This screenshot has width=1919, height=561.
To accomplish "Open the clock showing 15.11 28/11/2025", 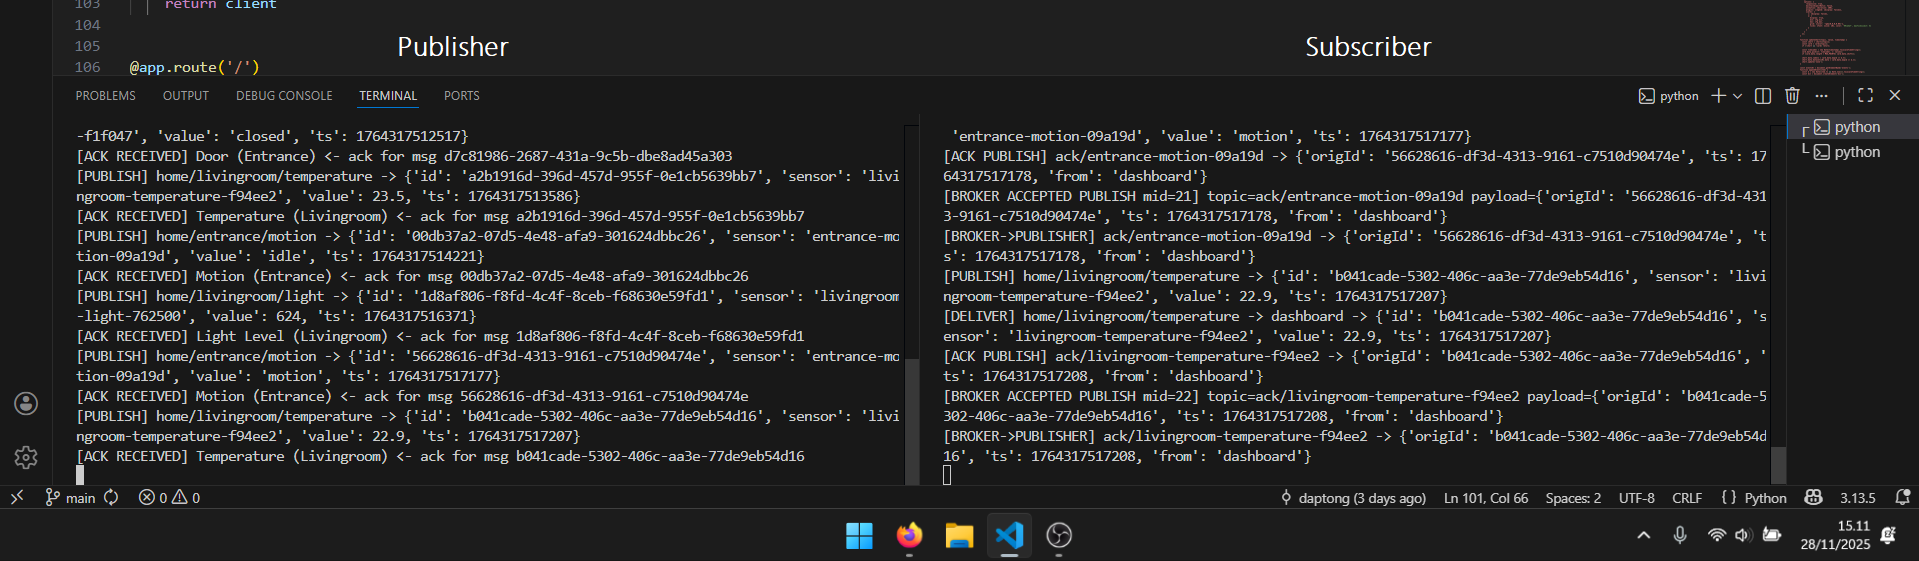I will click(1835, 536).
